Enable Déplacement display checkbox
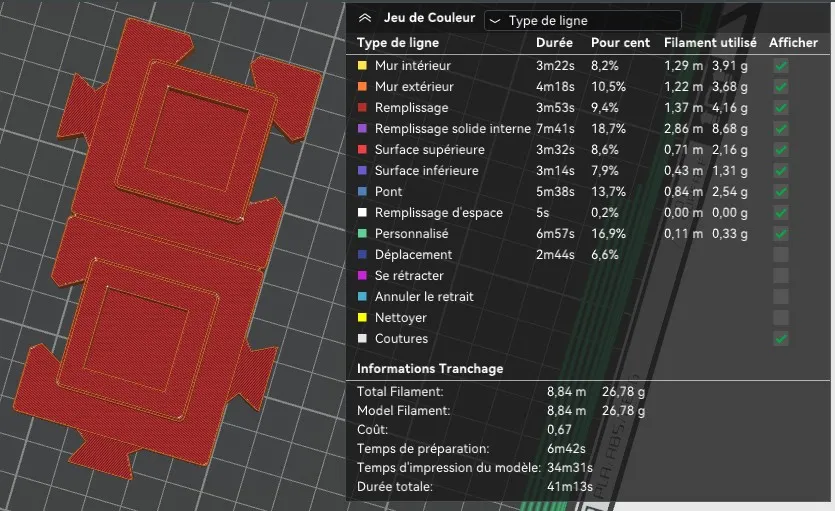Screen dimensions: 835x511 click(x=781, y=254)
